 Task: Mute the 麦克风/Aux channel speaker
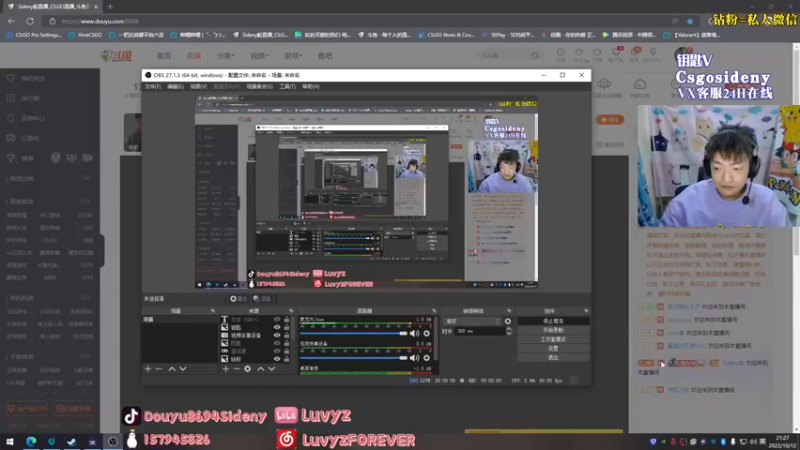tap(414, 333)
